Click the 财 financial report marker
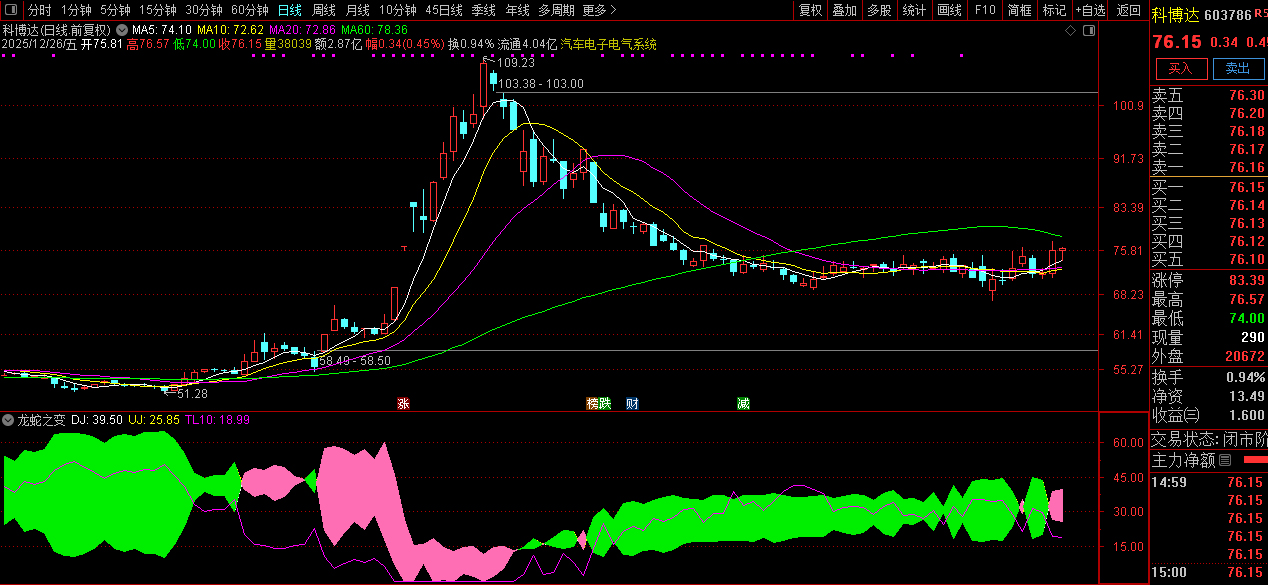The image size is (1268, 585). click(x=632, y=404)
